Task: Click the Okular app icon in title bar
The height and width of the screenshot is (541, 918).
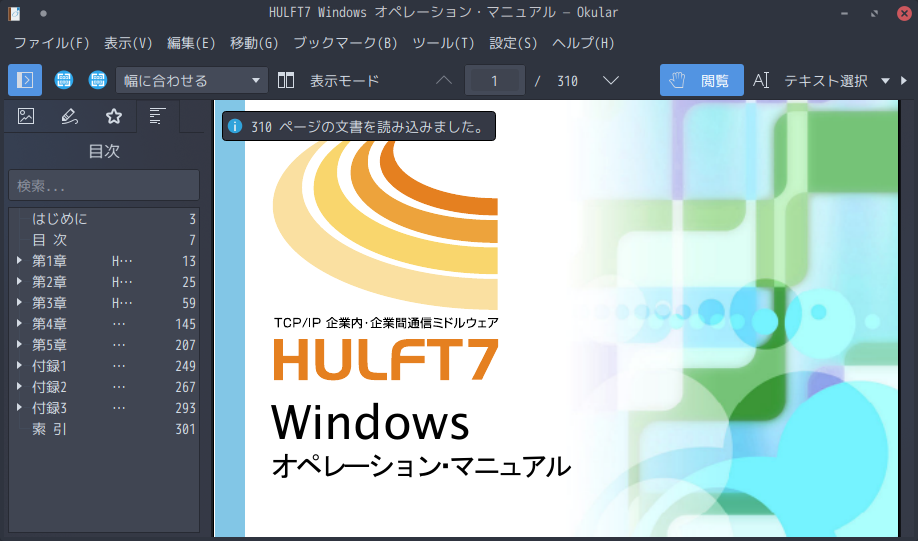Action: point(15,13)
